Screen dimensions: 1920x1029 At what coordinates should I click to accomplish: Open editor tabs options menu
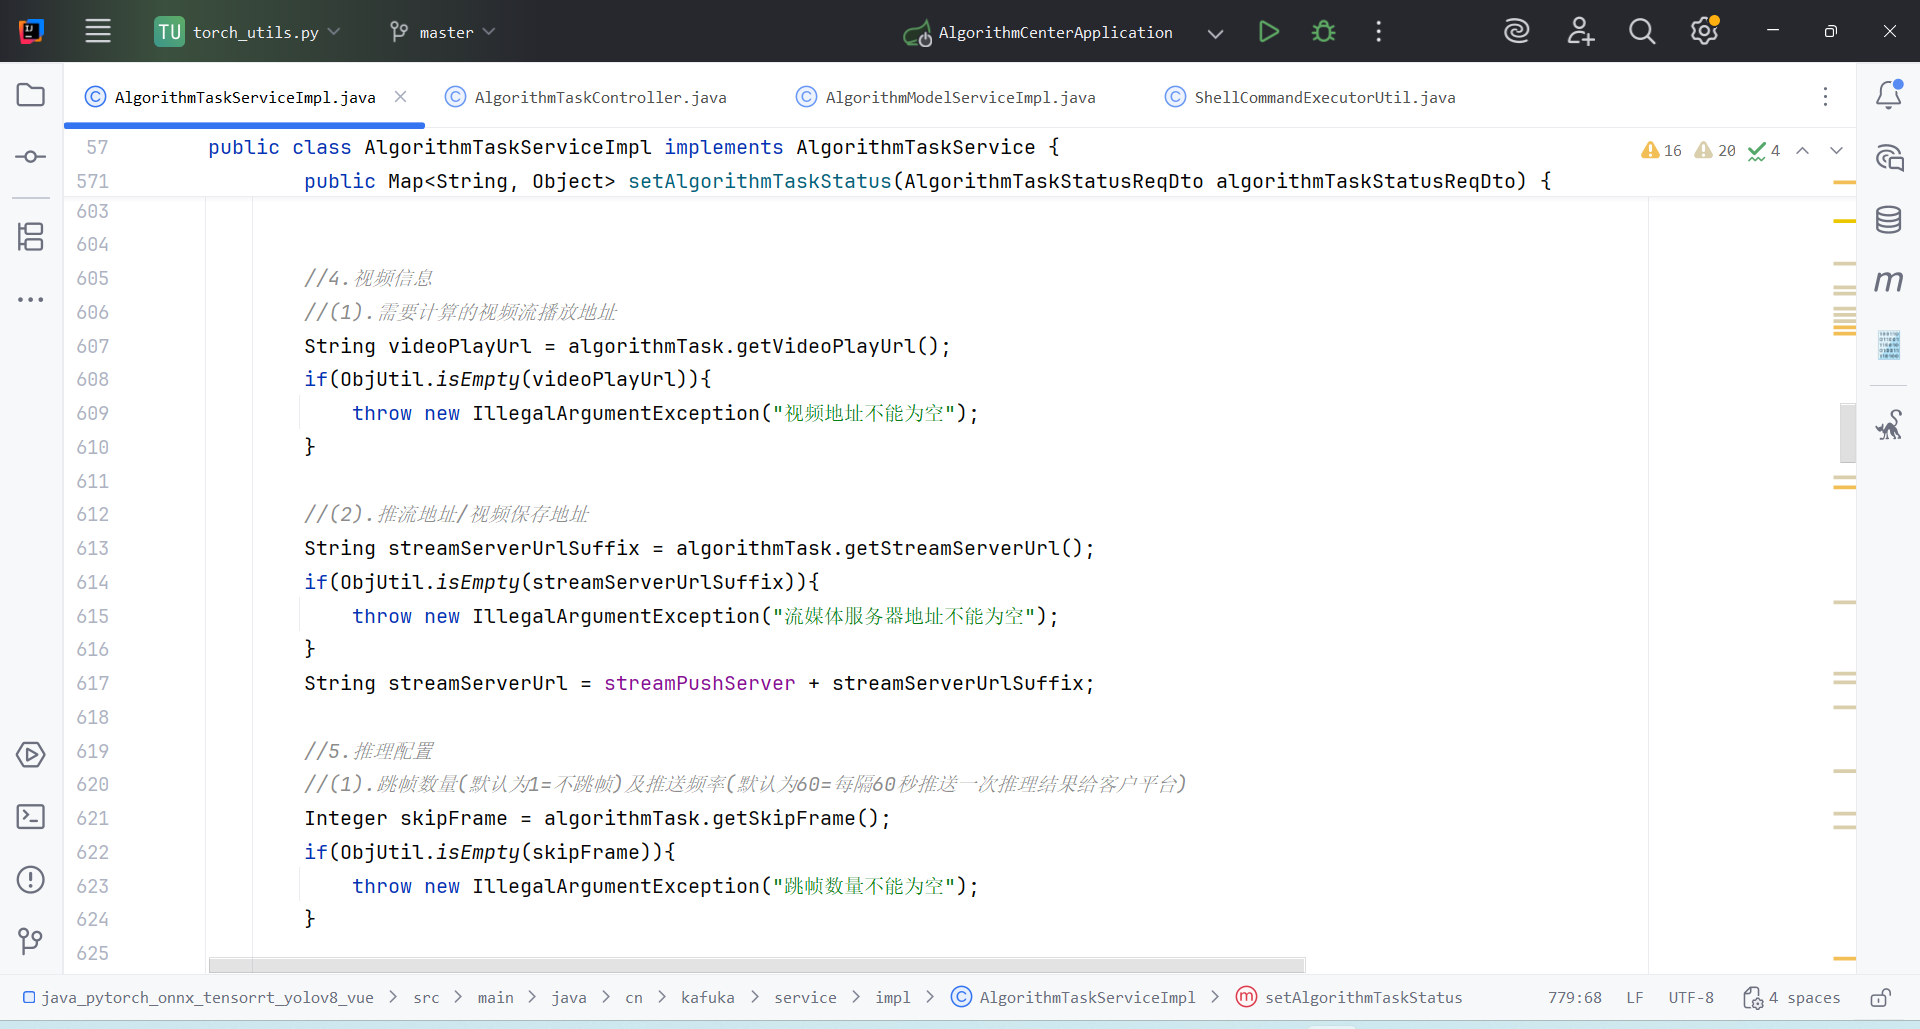(1825, 96)
